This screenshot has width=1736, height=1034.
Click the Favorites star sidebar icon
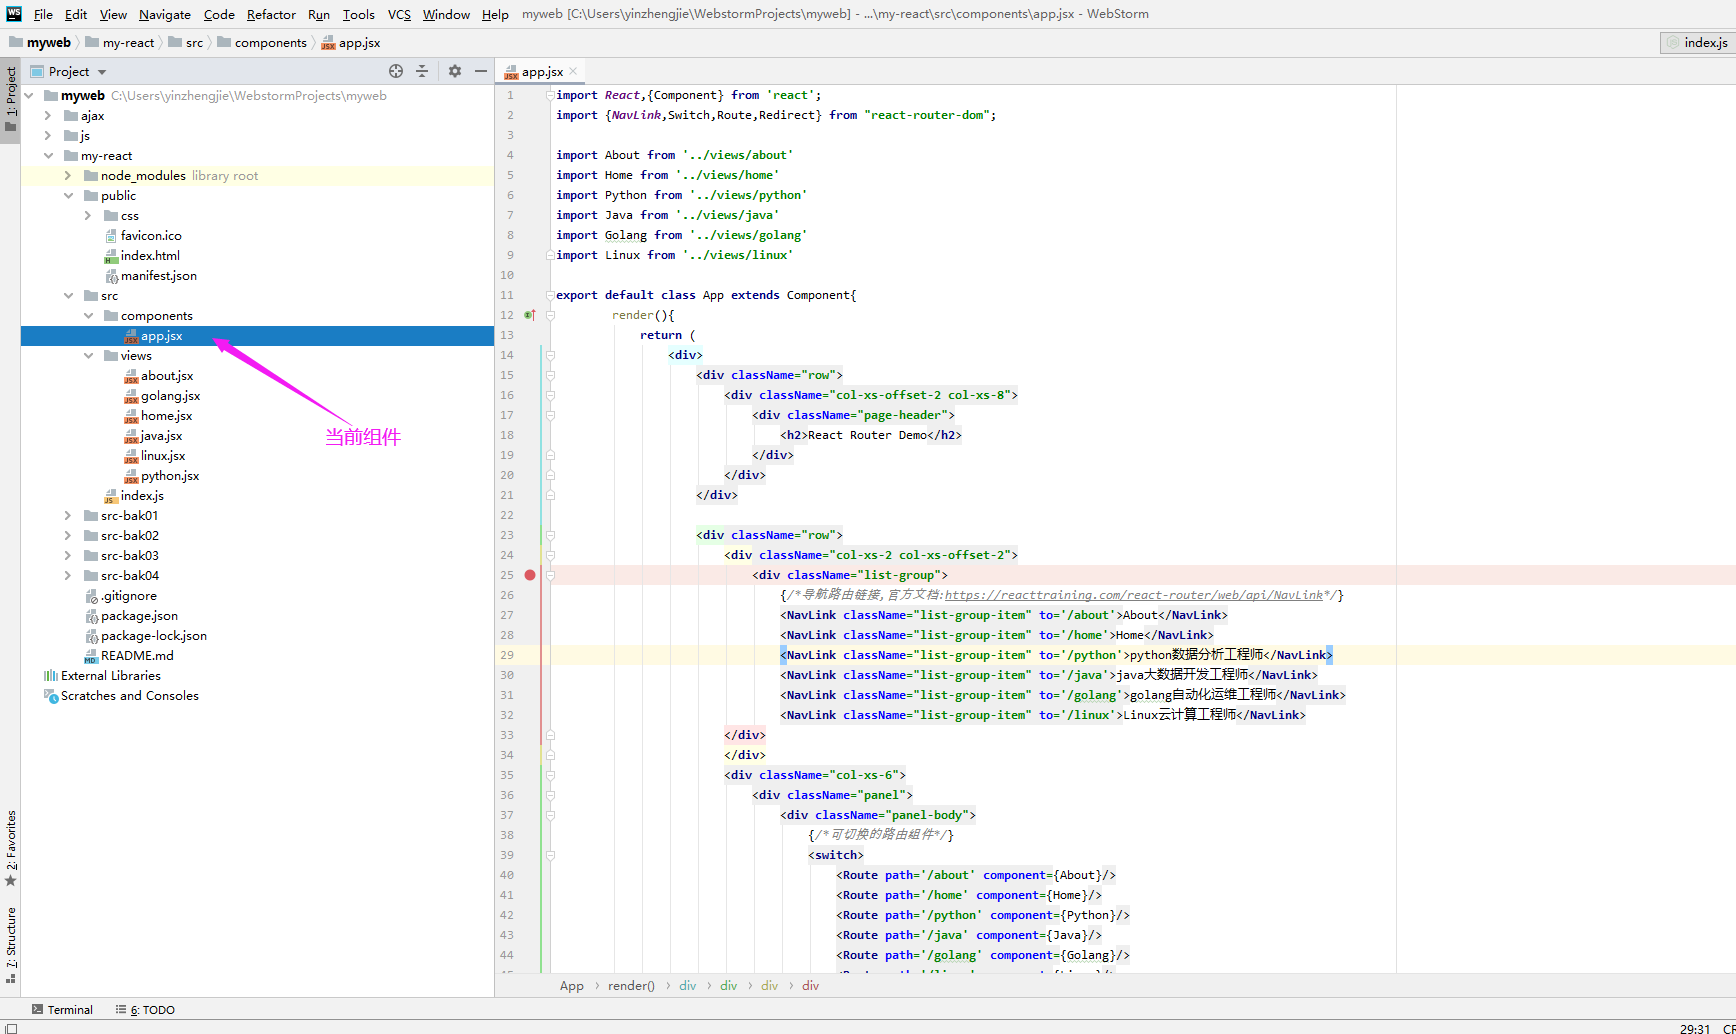click(x=11, y=881)
